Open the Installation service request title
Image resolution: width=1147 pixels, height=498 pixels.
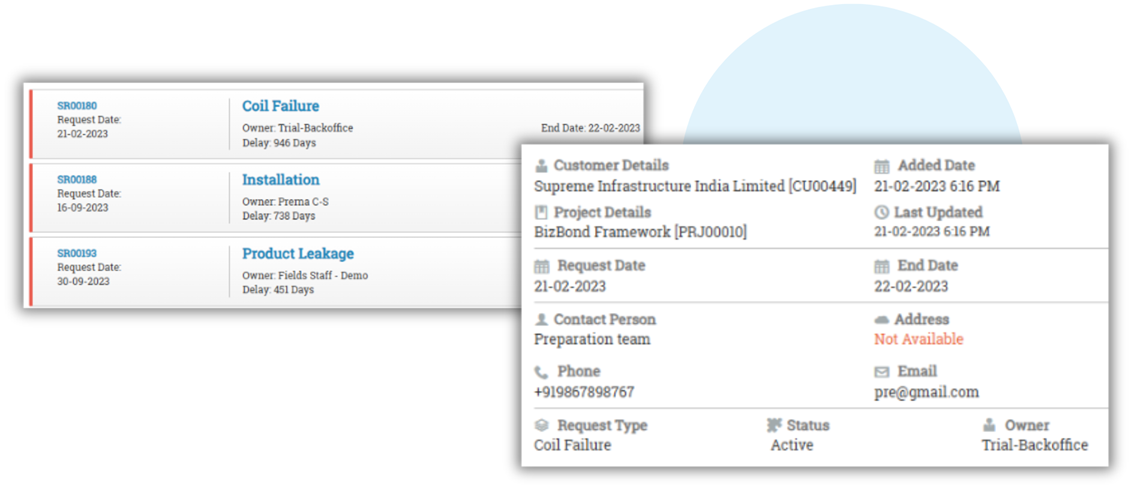281,180
